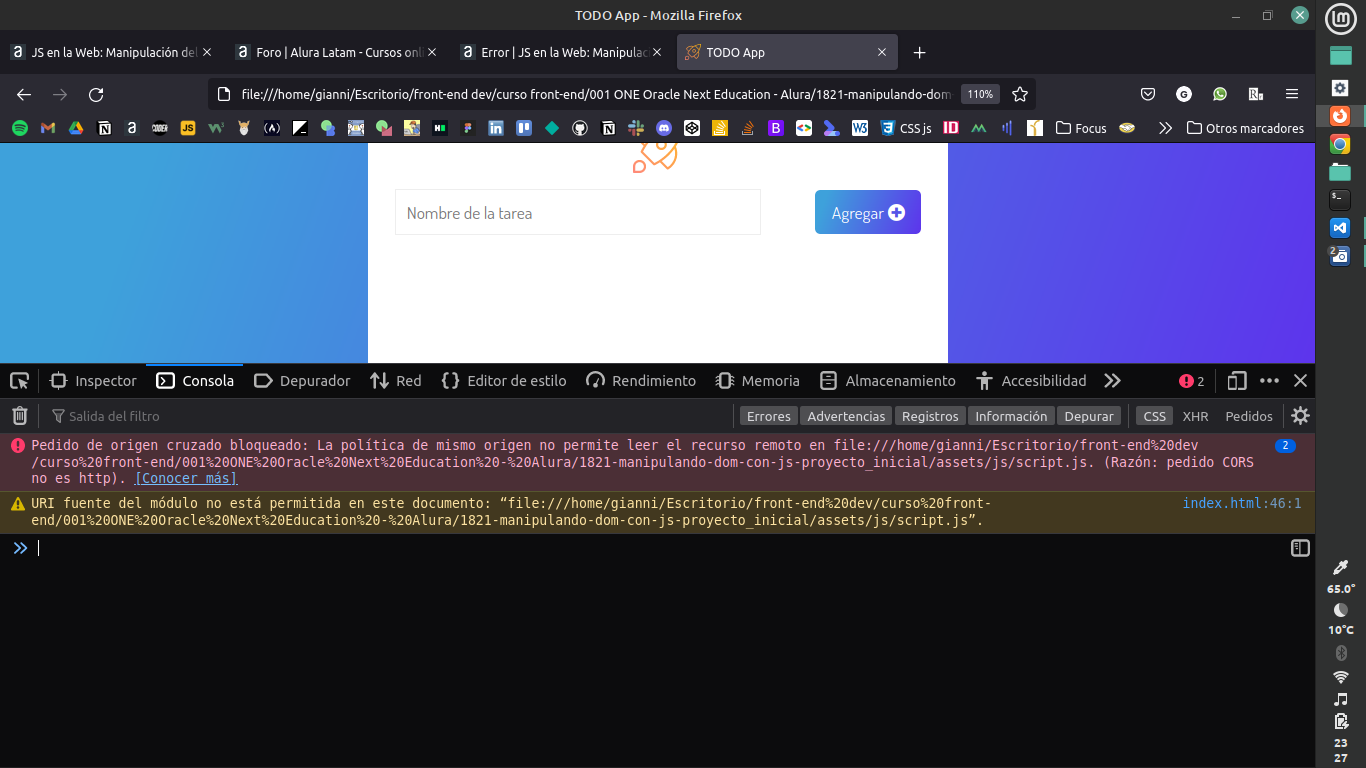Open the Bootstrap bookmark icon
This screenshot has width=1366, height=768.
[x=775, y=128]
